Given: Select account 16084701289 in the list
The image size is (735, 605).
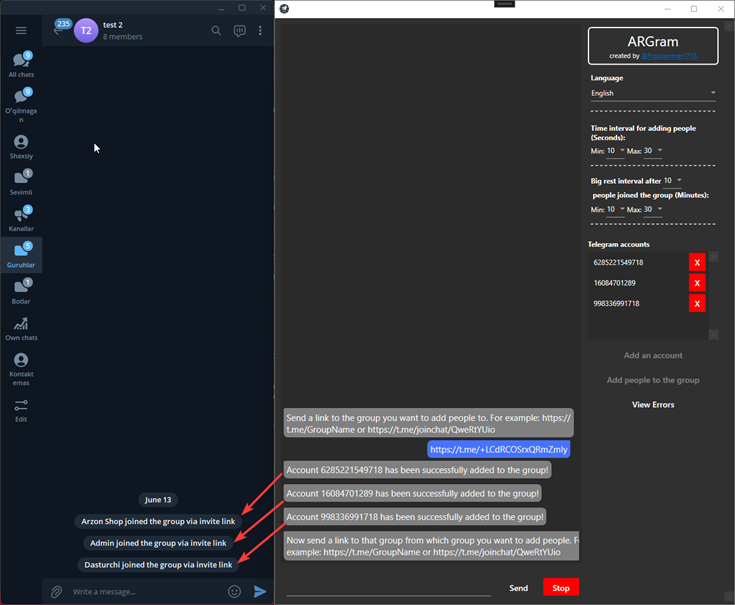Looking at the screenshot, I should coord(615,283).
